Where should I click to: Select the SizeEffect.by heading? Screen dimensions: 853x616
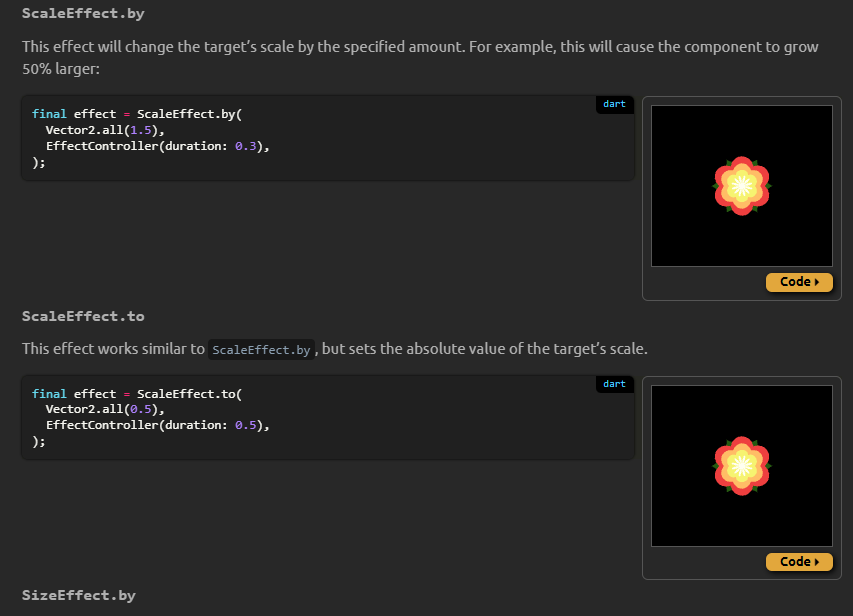(x=78, y=595)
